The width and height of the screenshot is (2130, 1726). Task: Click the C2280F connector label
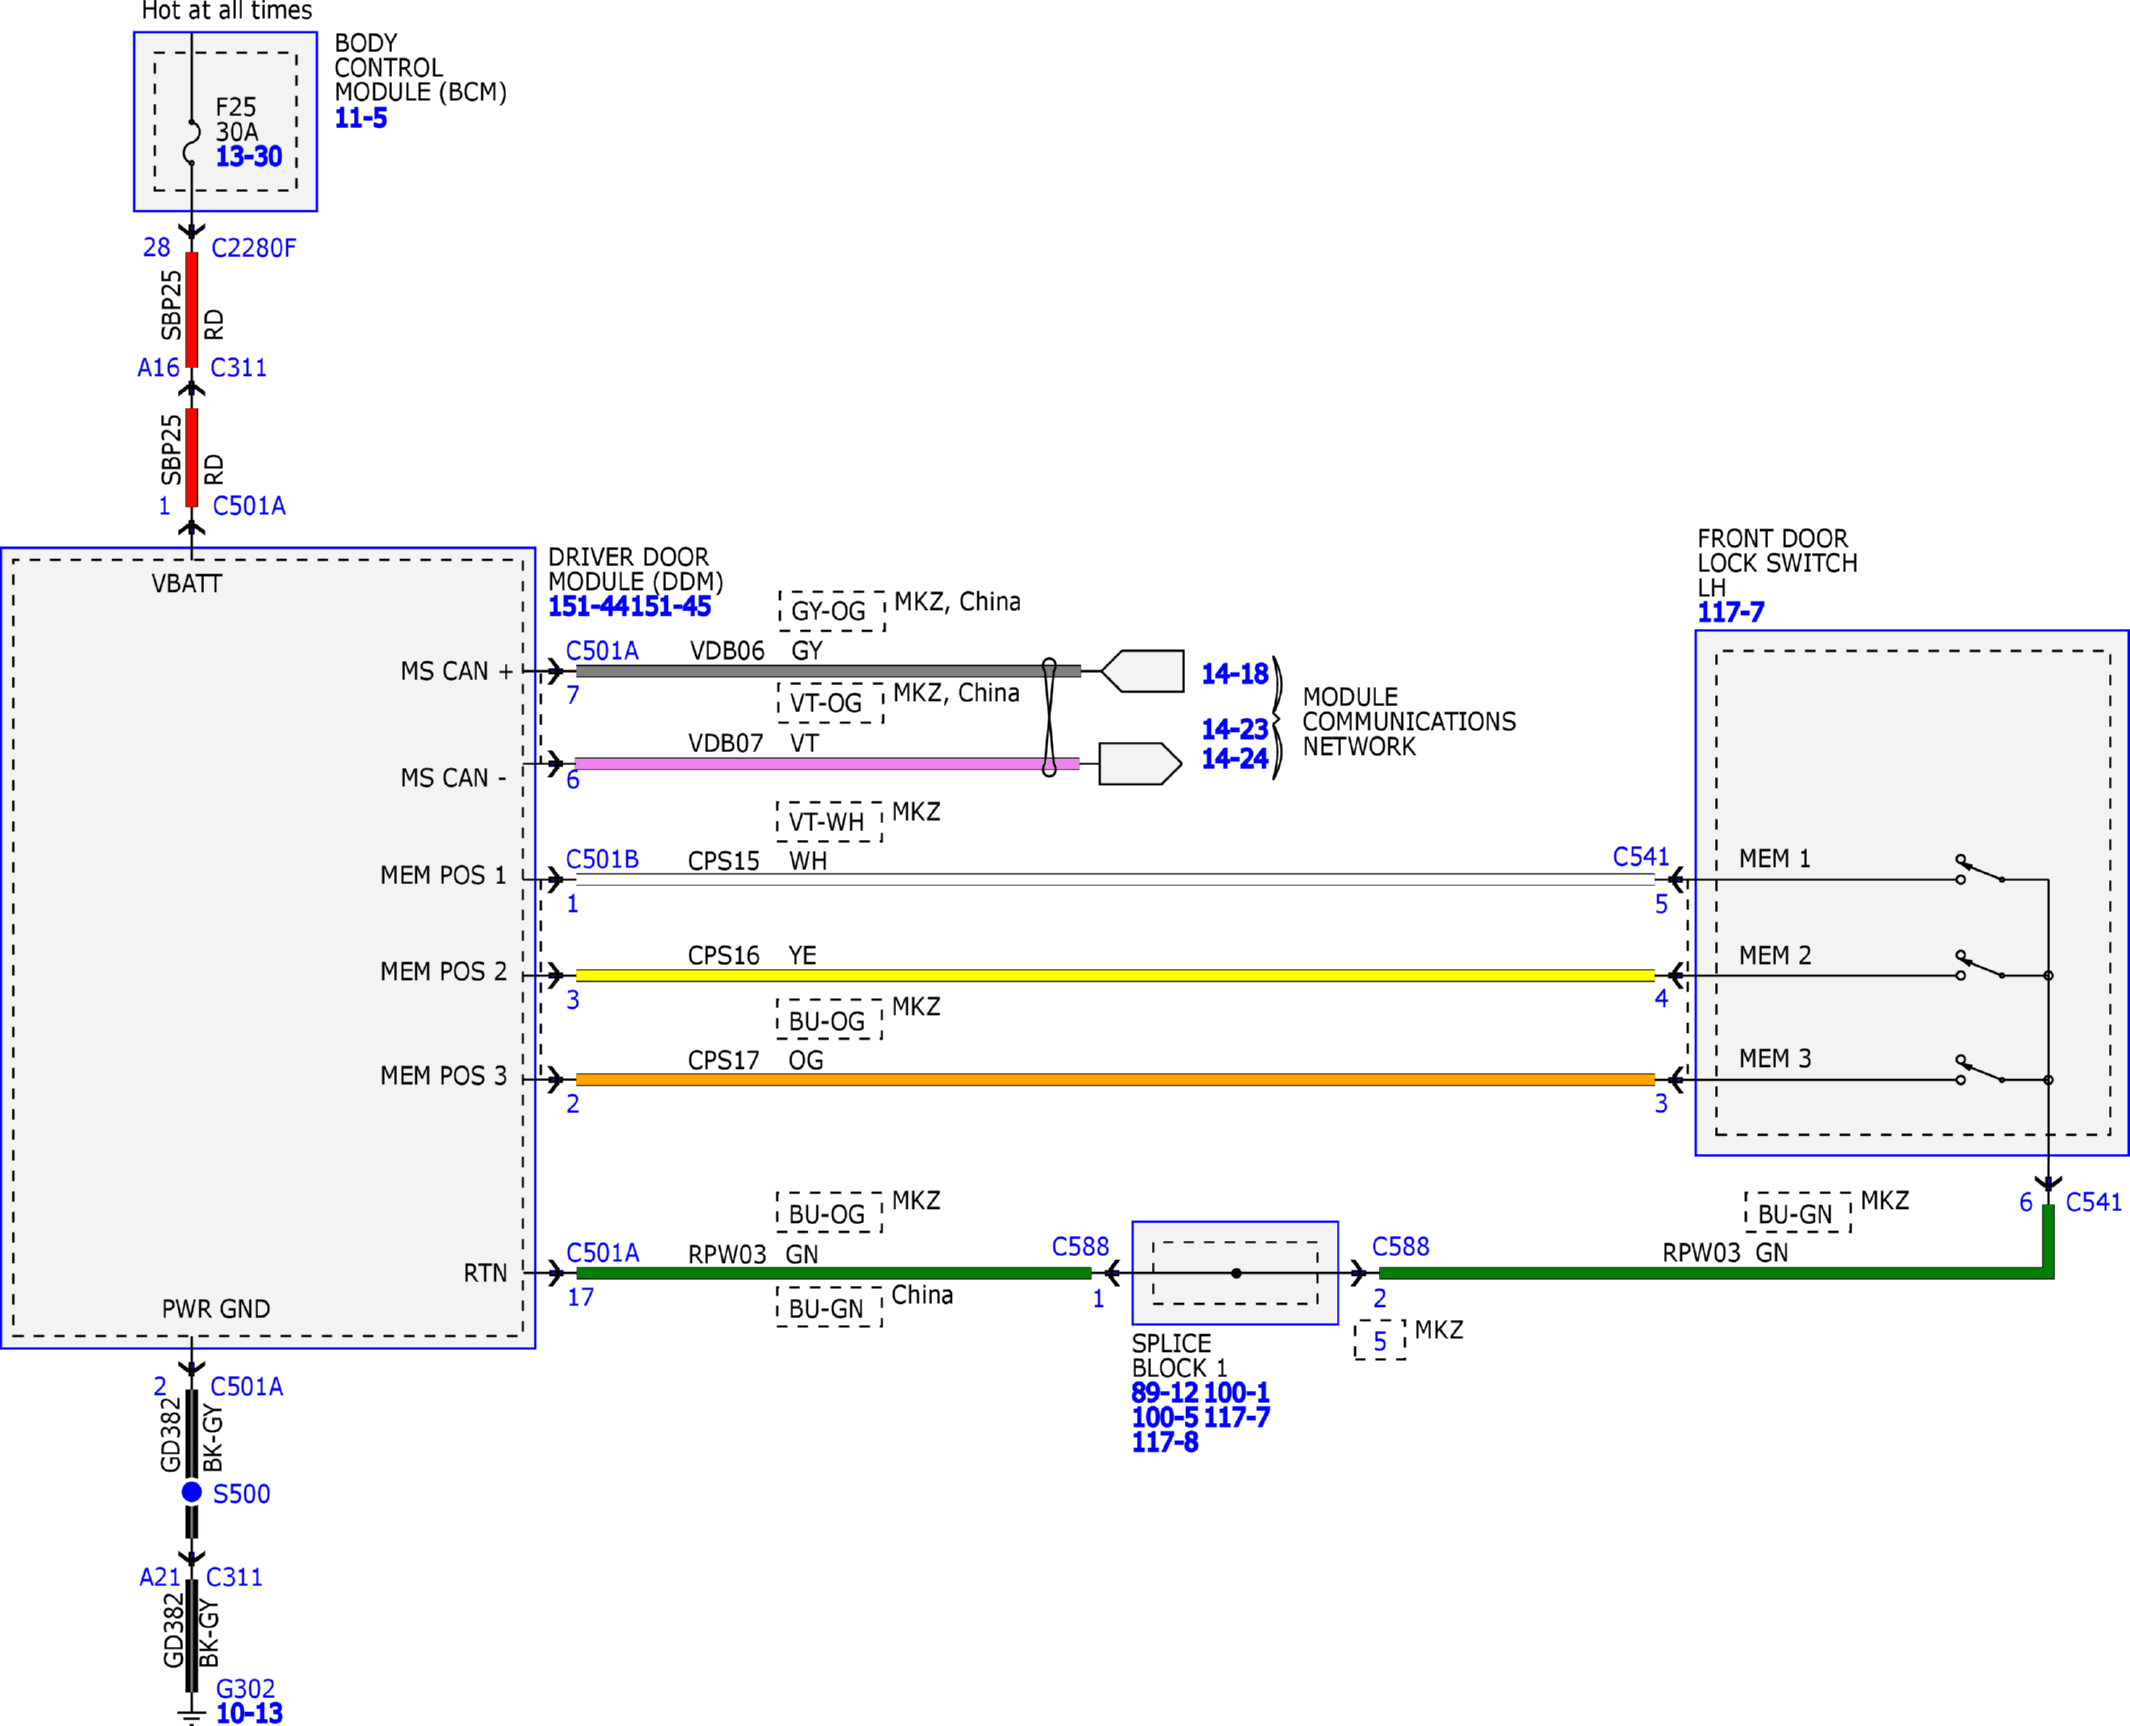click(x=254, y=248)
